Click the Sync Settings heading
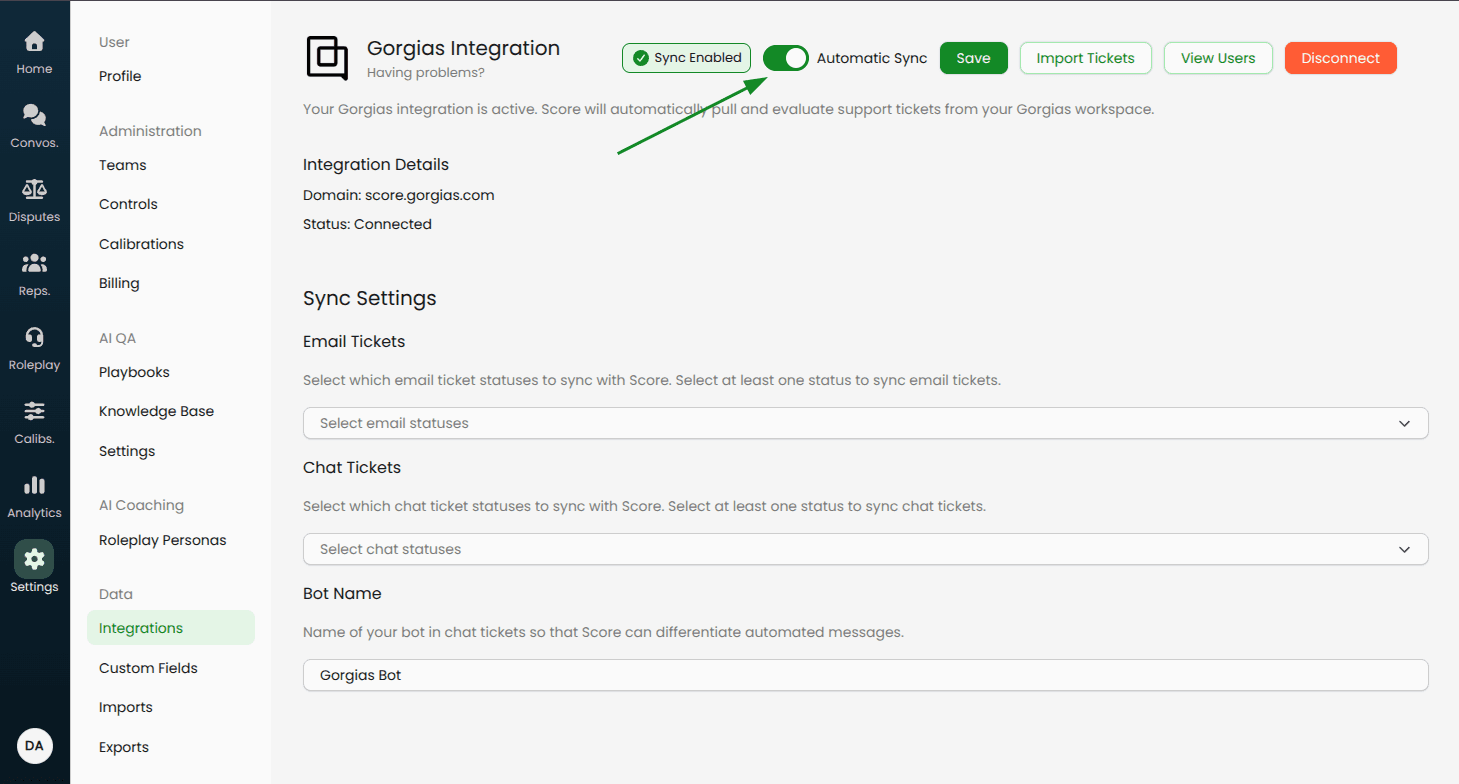Image resolution: width=1459 pixels, height=784 pixels. pyautogui.click(x=370, y=298)
